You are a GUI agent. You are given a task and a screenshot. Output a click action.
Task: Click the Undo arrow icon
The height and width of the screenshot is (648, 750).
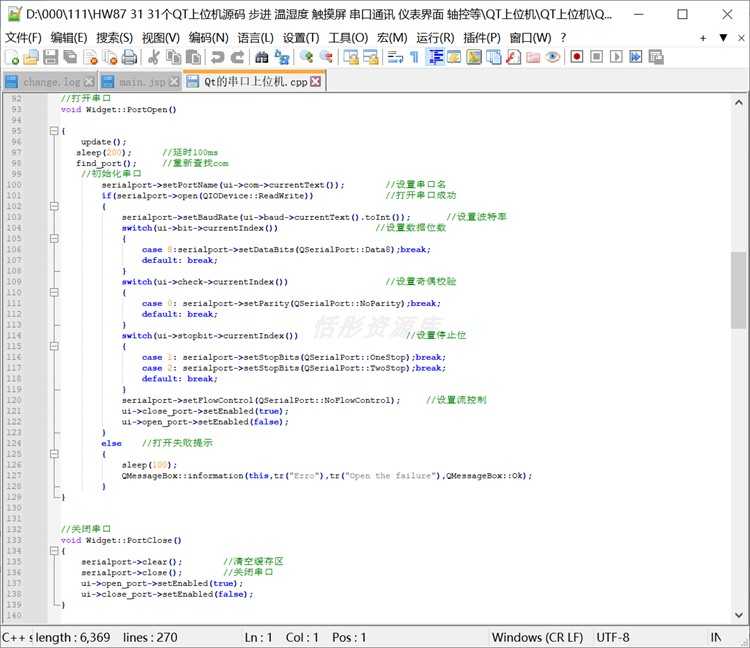pyautogui.click(x=218, y=57)
